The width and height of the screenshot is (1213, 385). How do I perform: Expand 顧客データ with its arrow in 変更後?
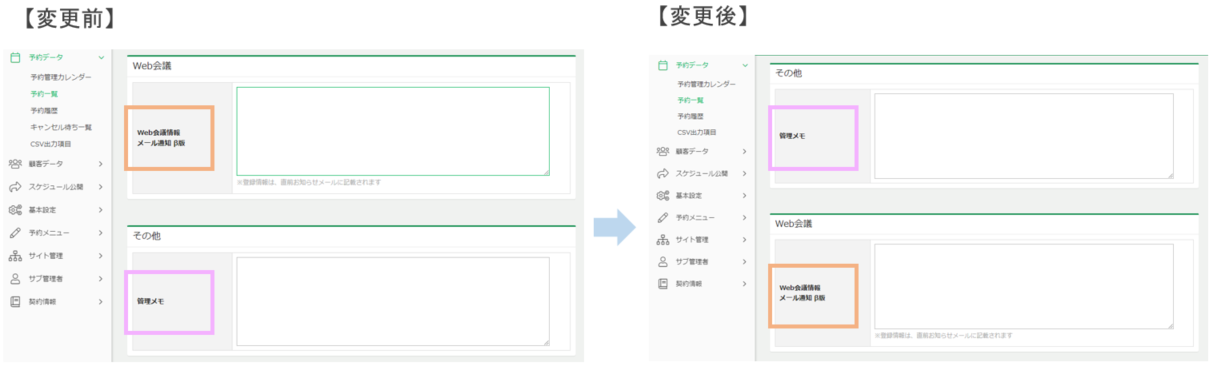[x=744, y=151]
